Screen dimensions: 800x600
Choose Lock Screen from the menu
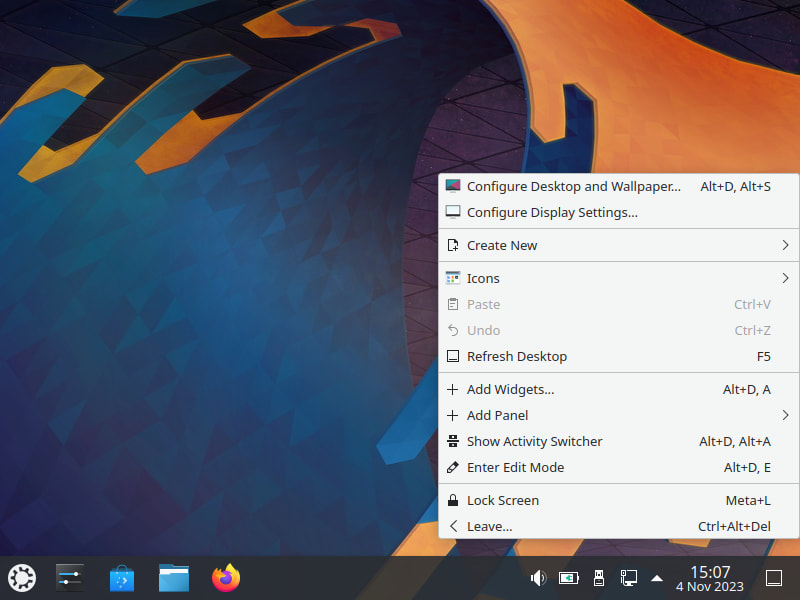pos(619,501)
